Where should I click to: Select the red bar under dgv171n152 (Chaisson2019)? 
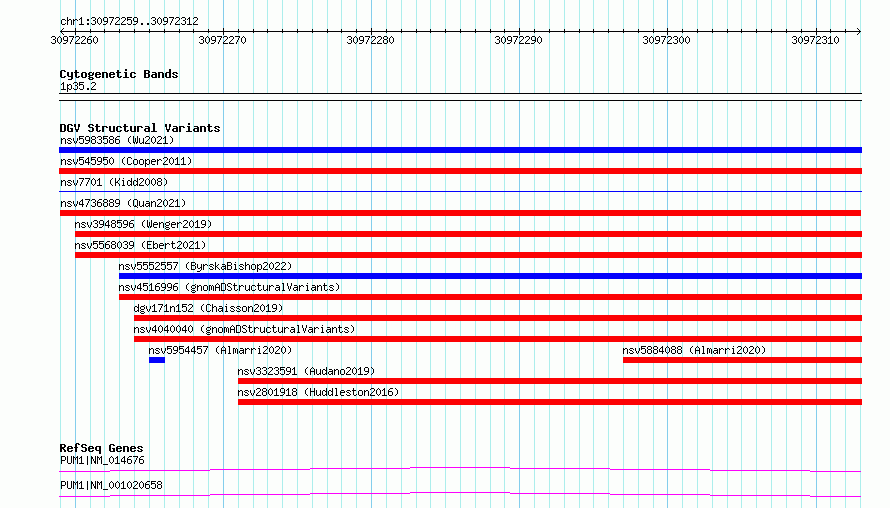tap(498, 318)
